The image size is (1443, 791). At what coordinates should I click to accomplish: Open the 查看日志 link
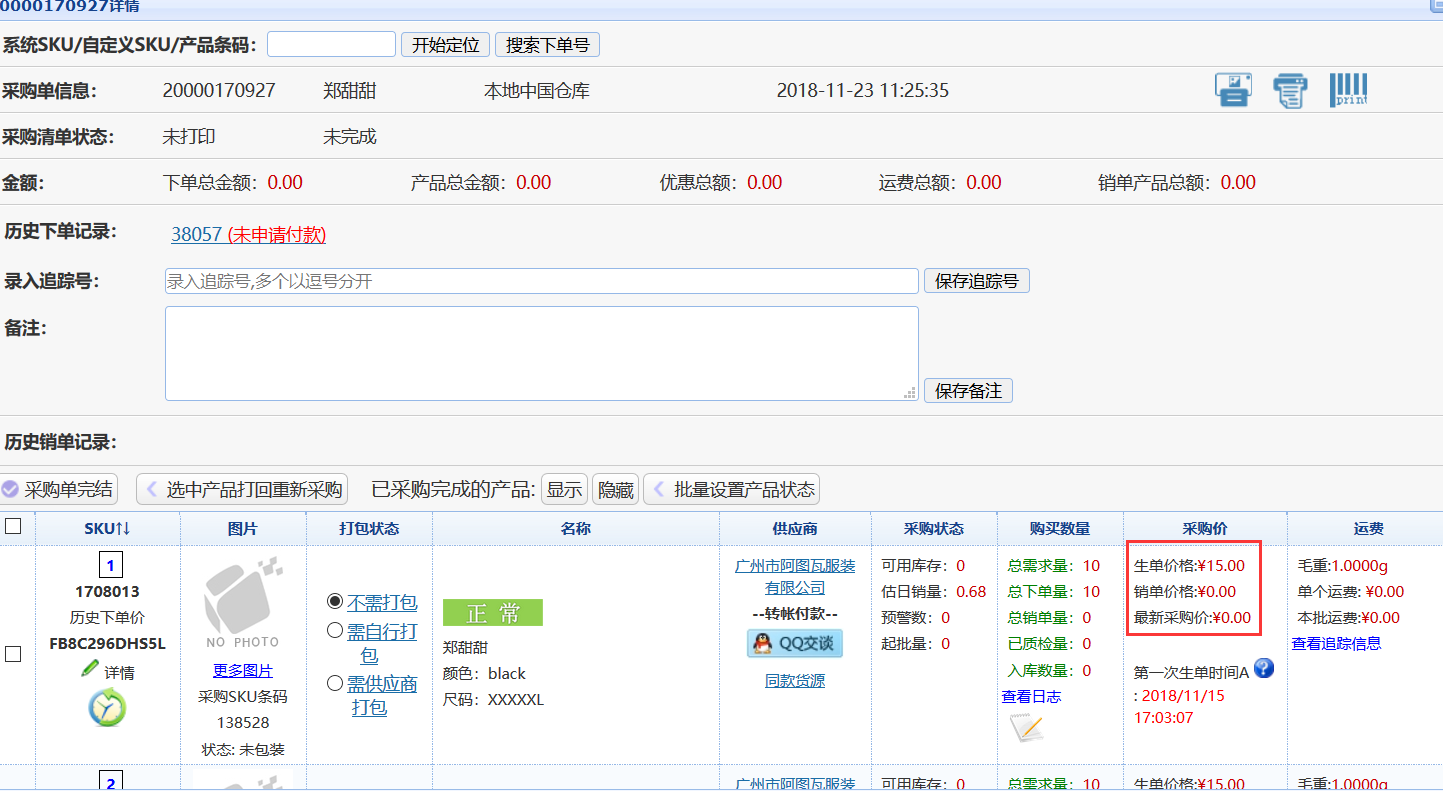[1031, 696]
